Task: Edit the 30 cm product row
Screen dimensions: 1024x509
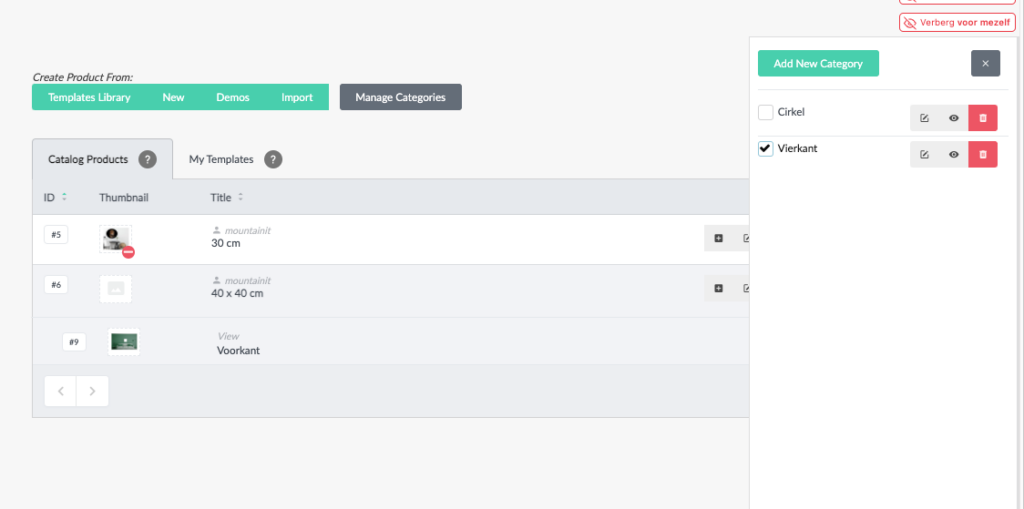Action: pos(743,238)
